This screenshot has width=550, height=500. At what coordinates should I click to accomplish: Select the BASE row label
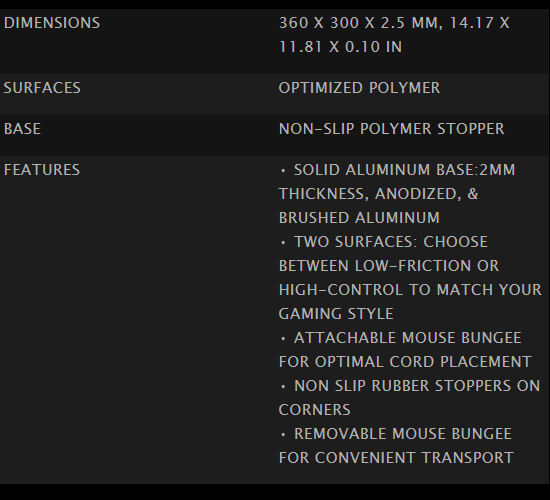tap(22, 129)
